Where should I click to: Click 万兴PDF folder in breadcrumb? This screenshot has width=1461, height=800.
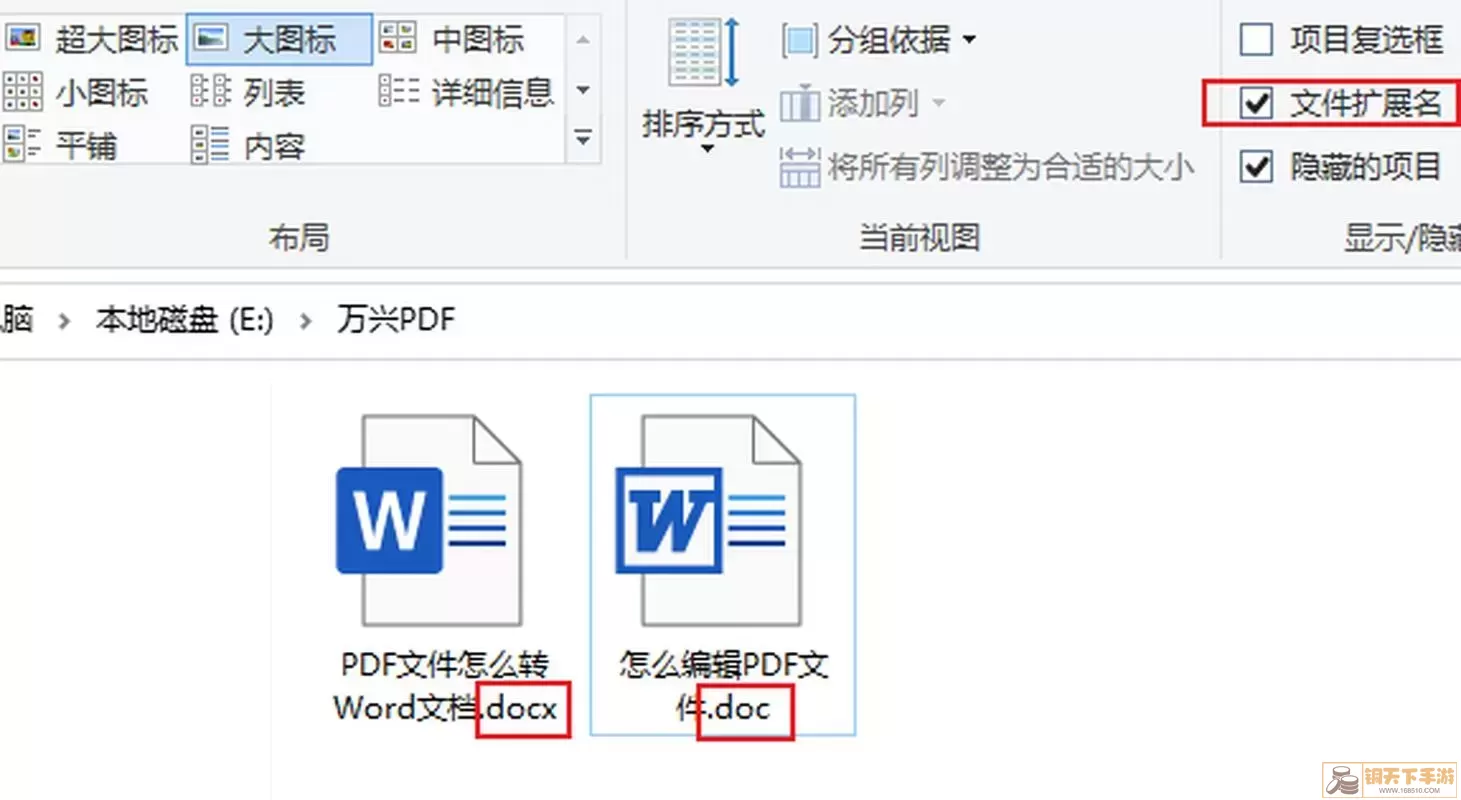point(396,320)
